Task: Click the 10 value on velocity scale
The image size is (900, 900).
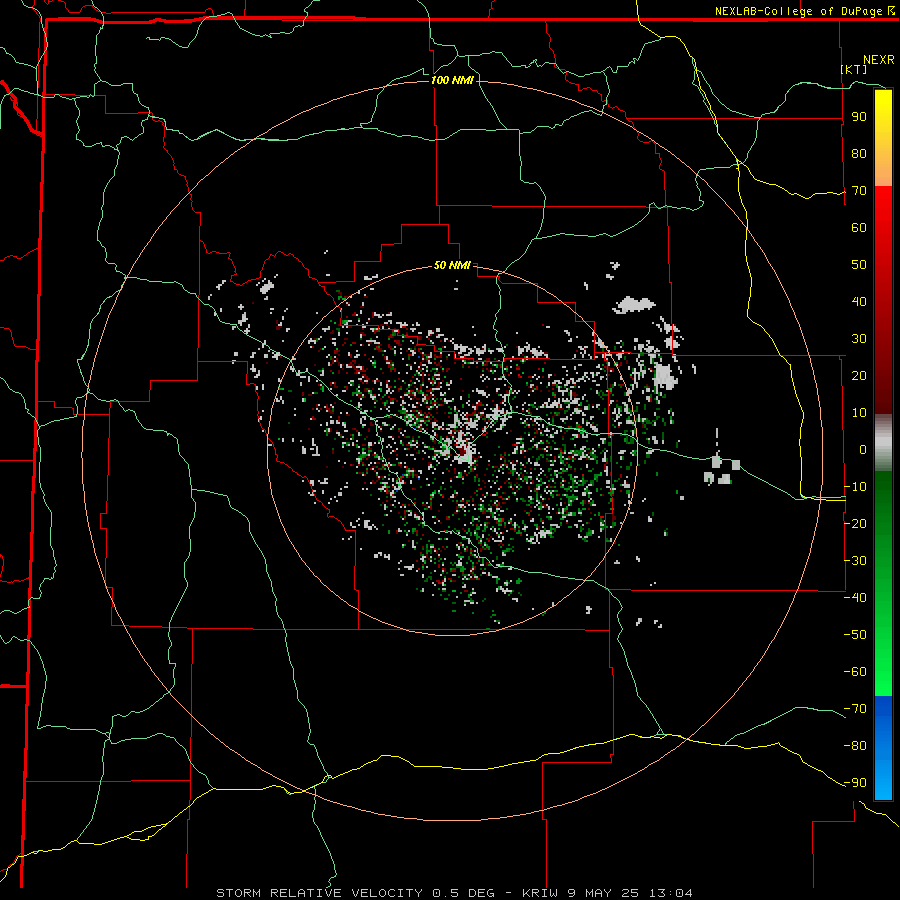Action: [x=859, y=413]
